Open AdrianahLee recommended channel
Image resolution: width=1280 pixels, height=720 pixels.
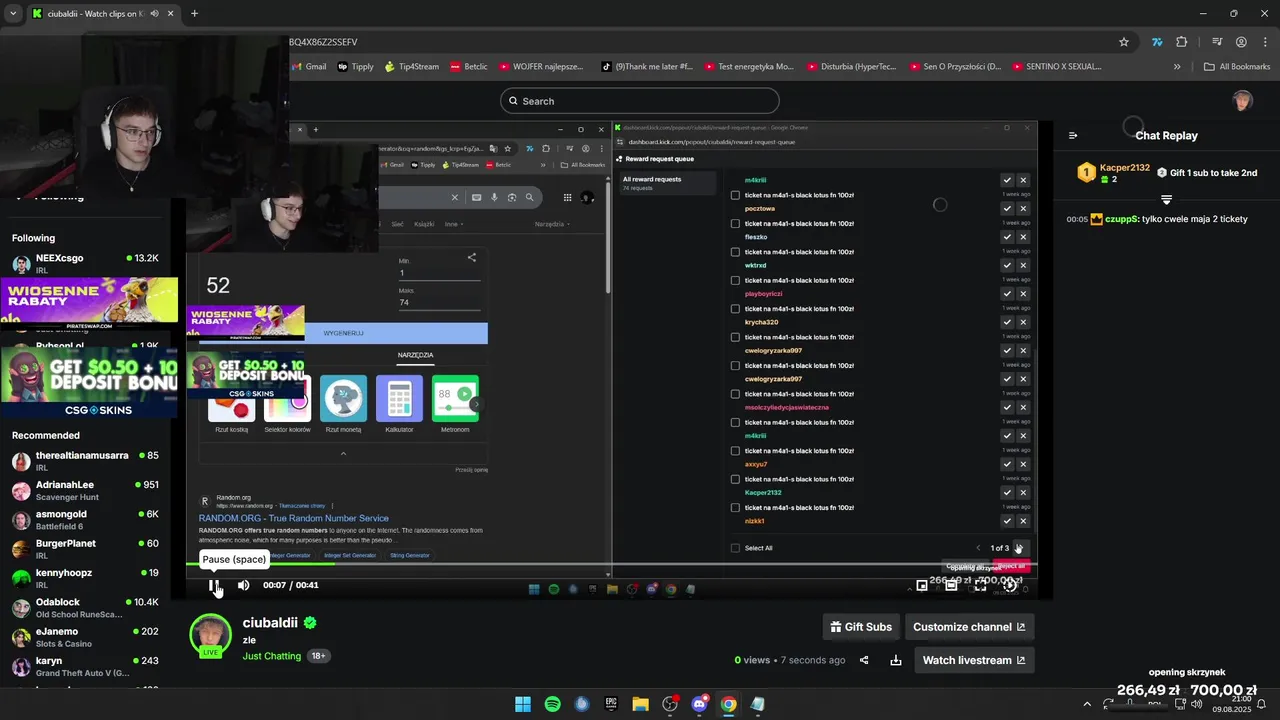pyautogui.click(x=85, y=490)
